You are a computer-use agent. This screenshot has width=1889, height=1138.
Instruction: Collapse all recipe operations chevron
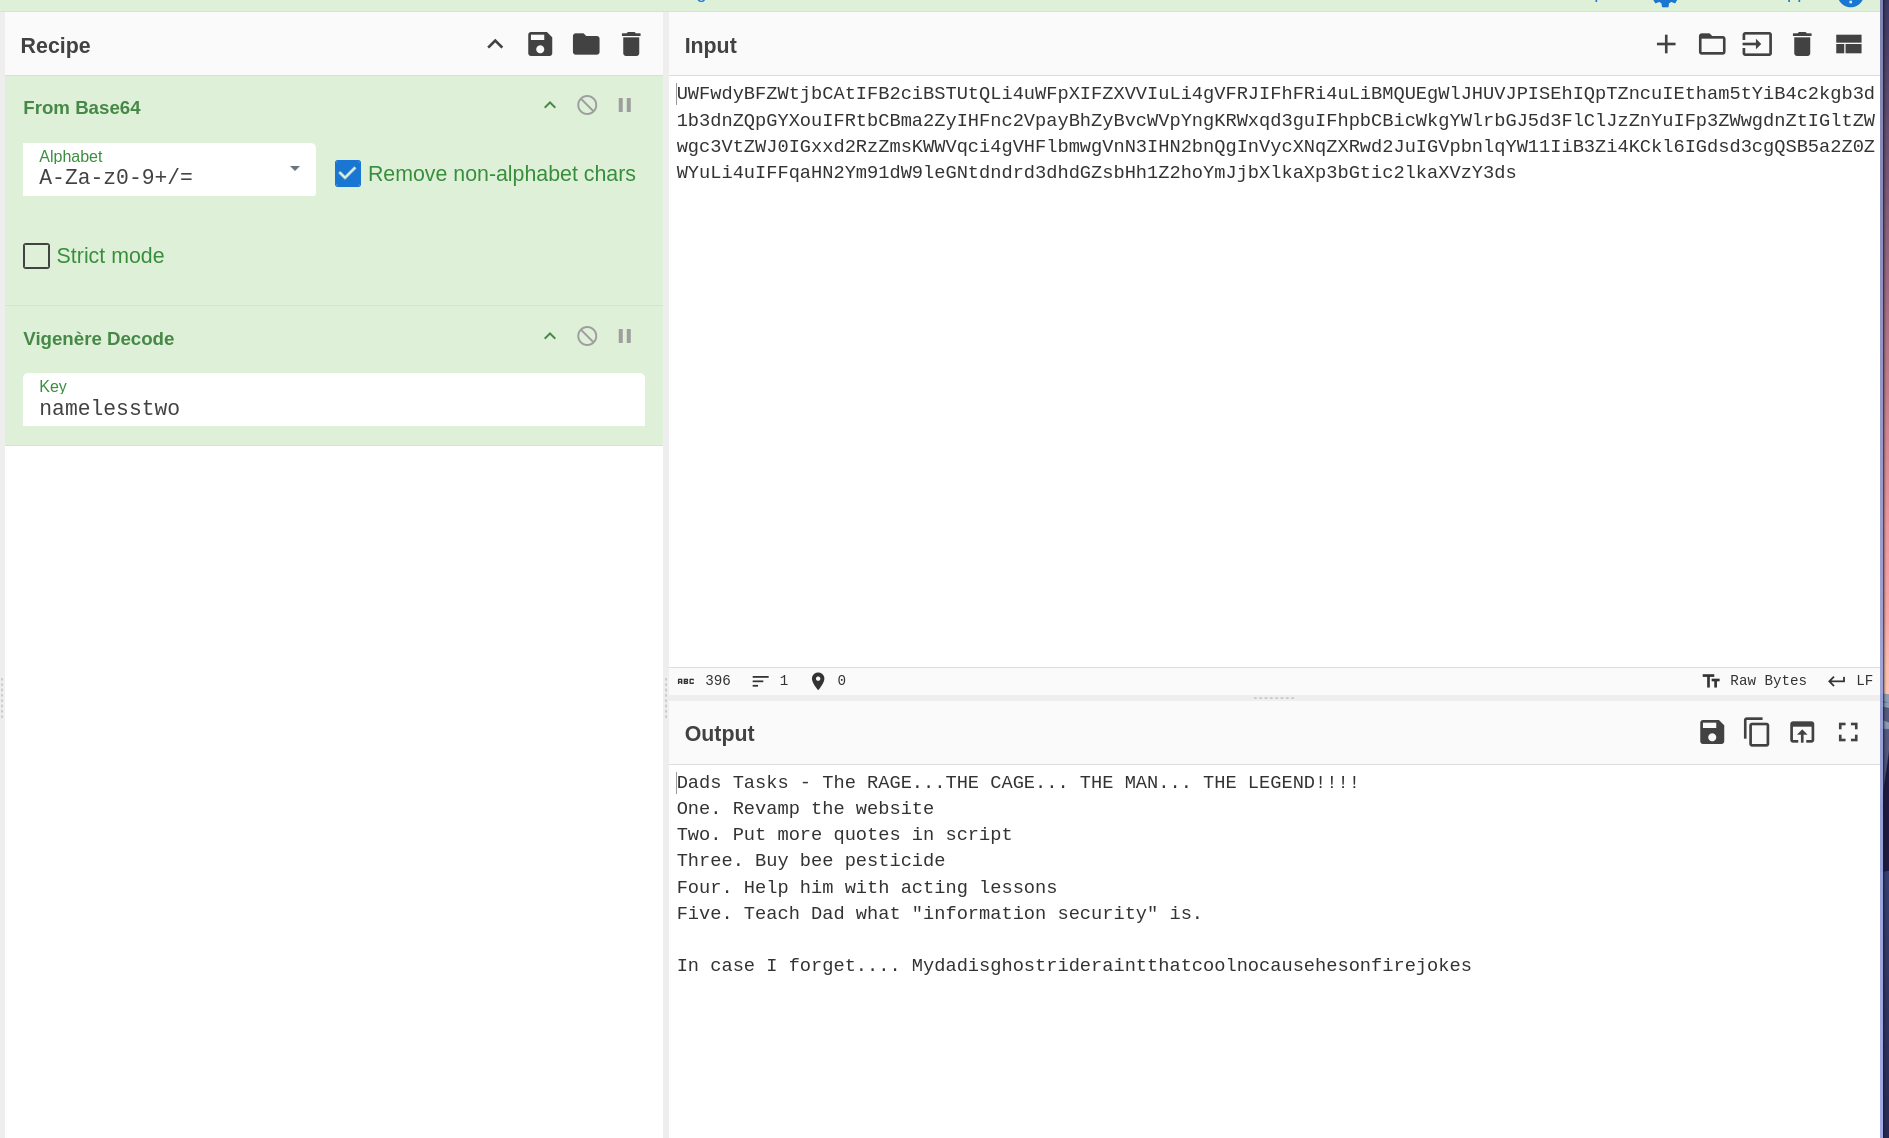(495, 44)
